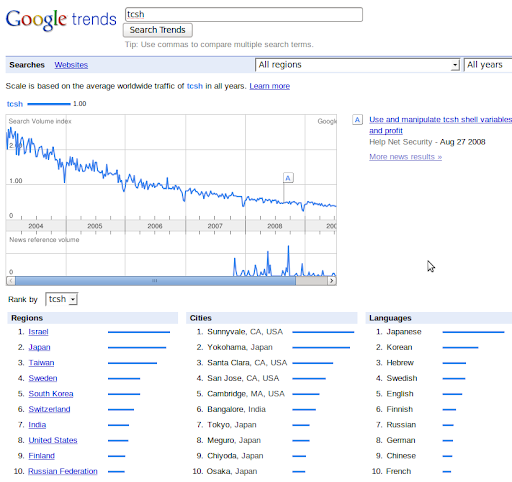Open the South Korea region link
512x482 pixels.
click(51, 394)
